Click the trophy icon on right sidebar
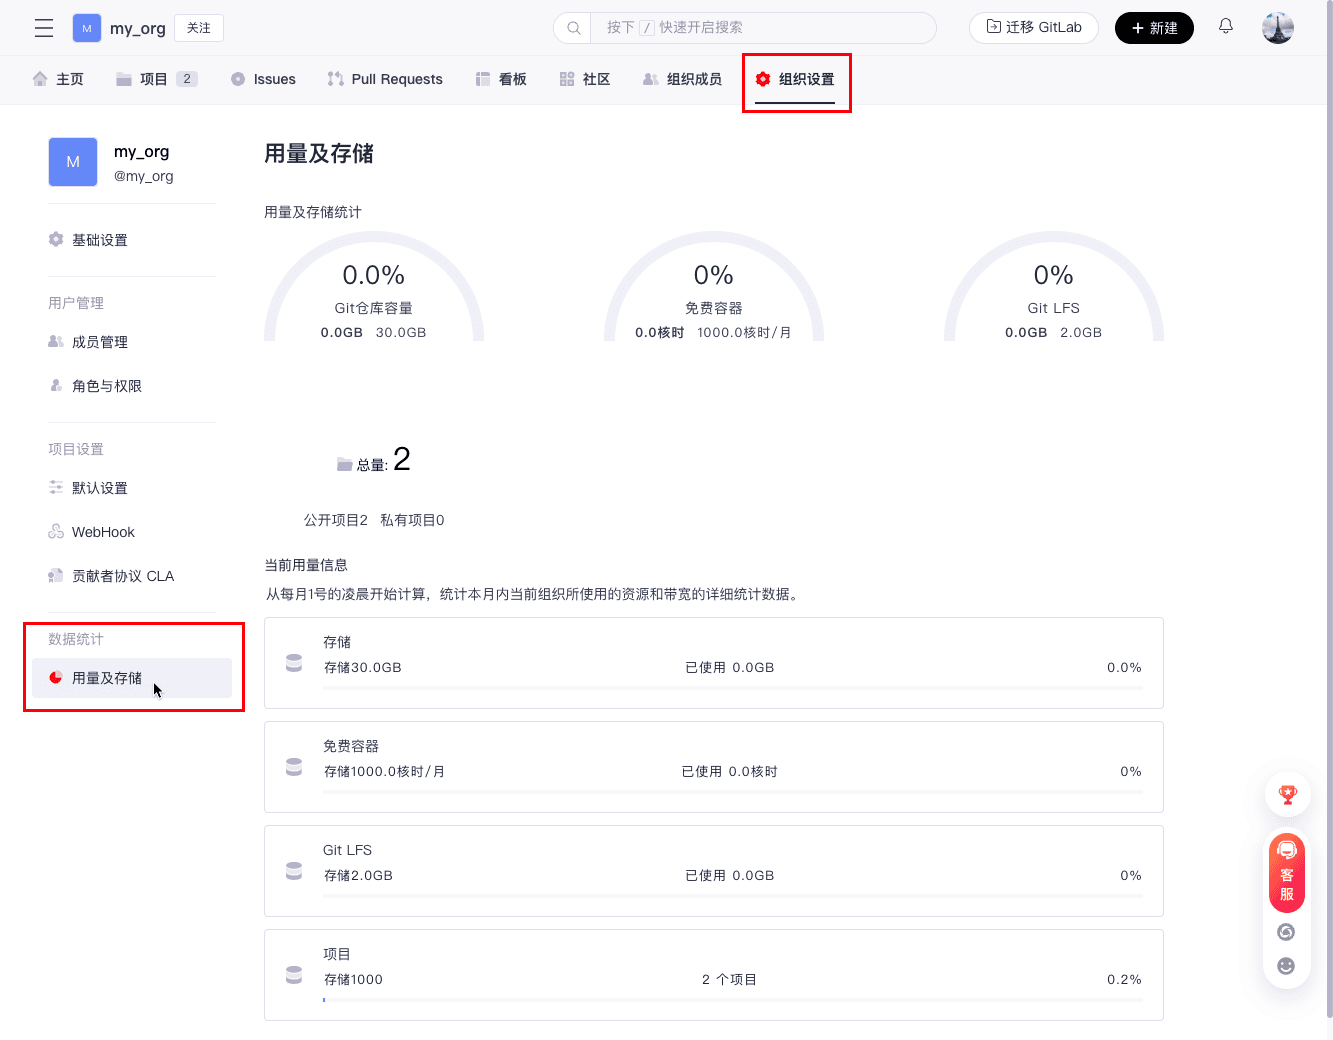 pos(1287,795)
